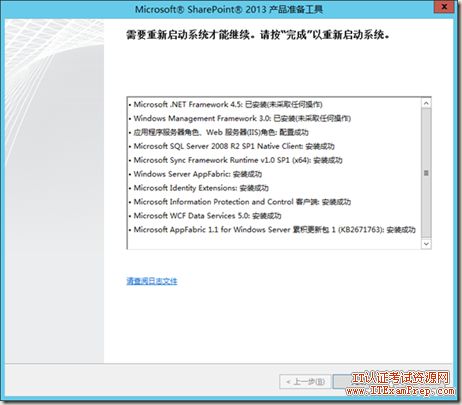Close the SharePoint 2013 preparation tool window

444,7
